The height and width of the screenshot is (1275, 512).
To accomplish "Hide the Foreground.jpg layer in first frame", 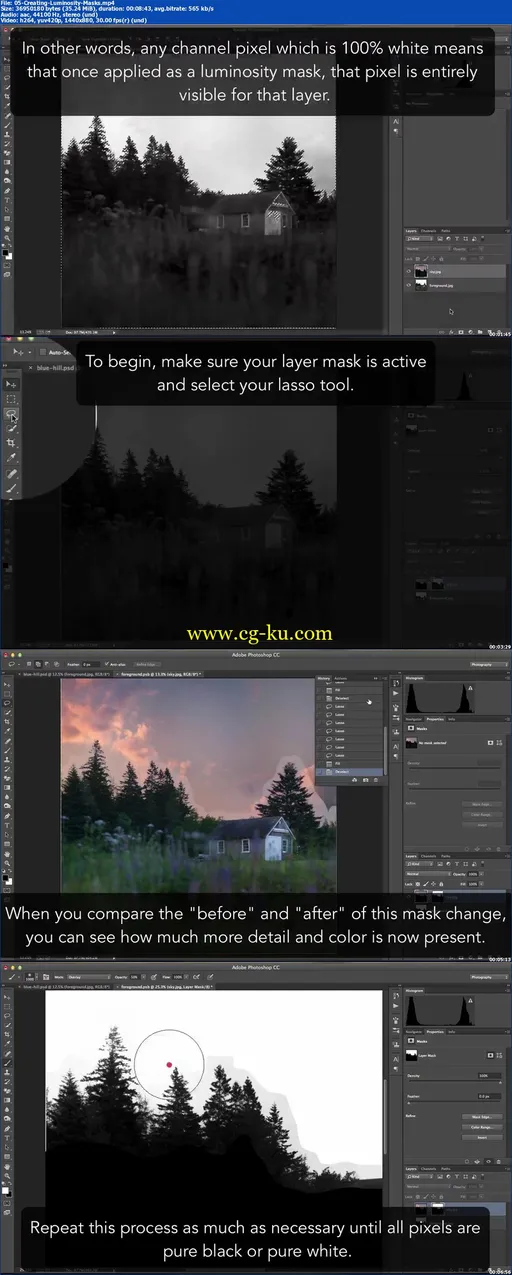I will tap(408, 285).
